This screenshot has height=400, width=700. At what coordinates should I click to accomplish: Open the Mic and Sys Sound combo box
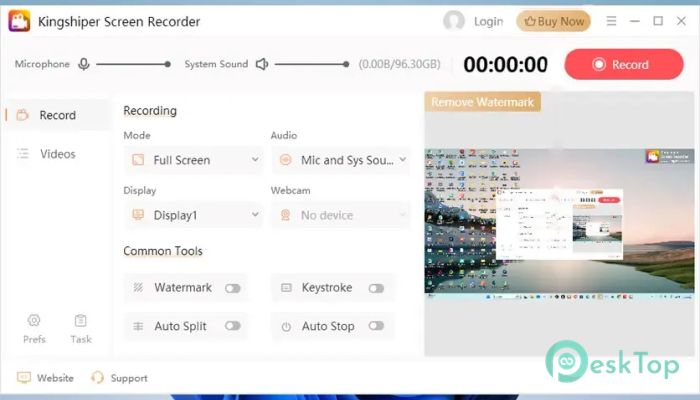point(341,160)
